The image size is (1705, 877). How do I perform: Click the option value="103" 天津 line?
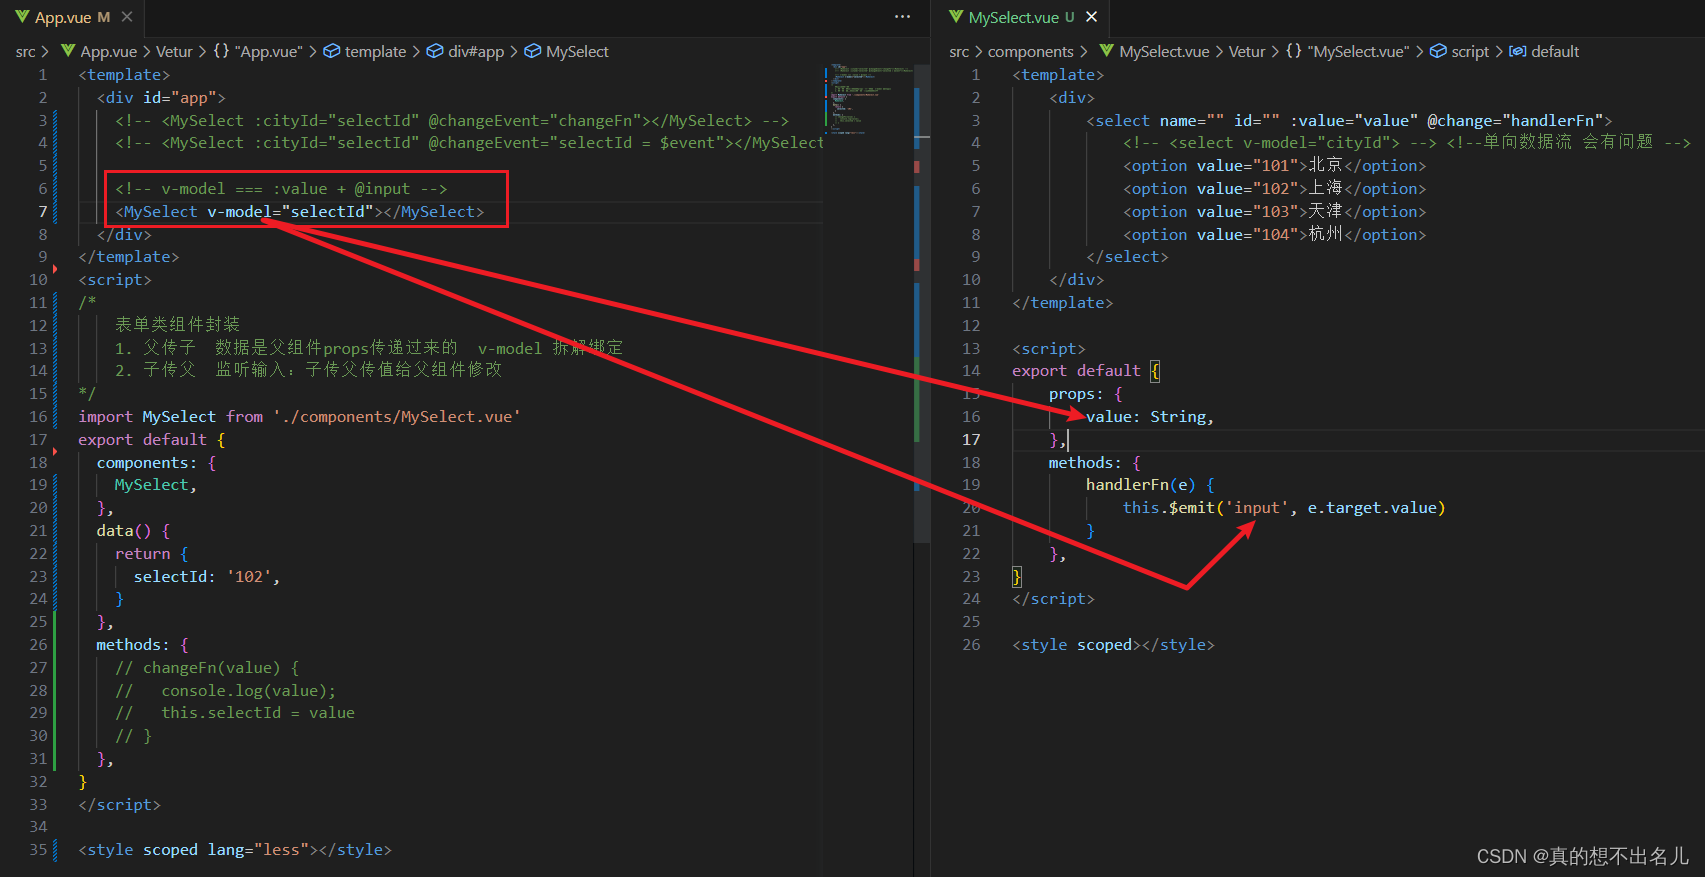[x=1275, y=211]
